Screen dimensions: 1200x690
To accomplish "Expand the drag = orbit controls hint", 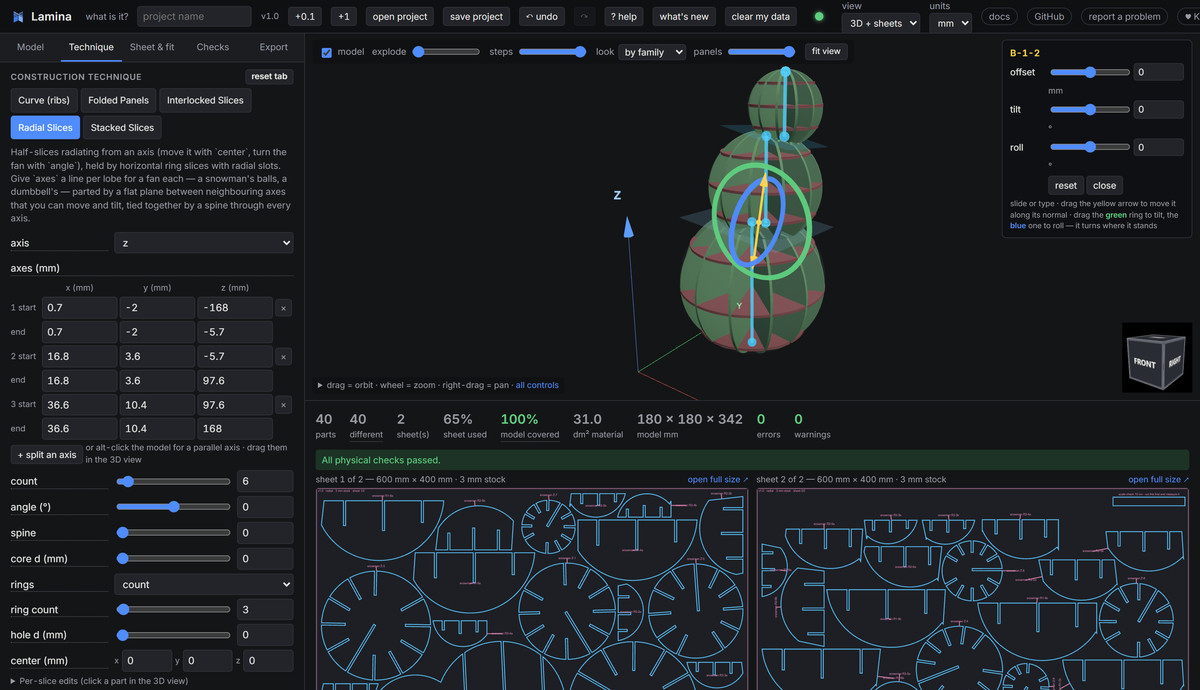I will click(x=413, y=385).
